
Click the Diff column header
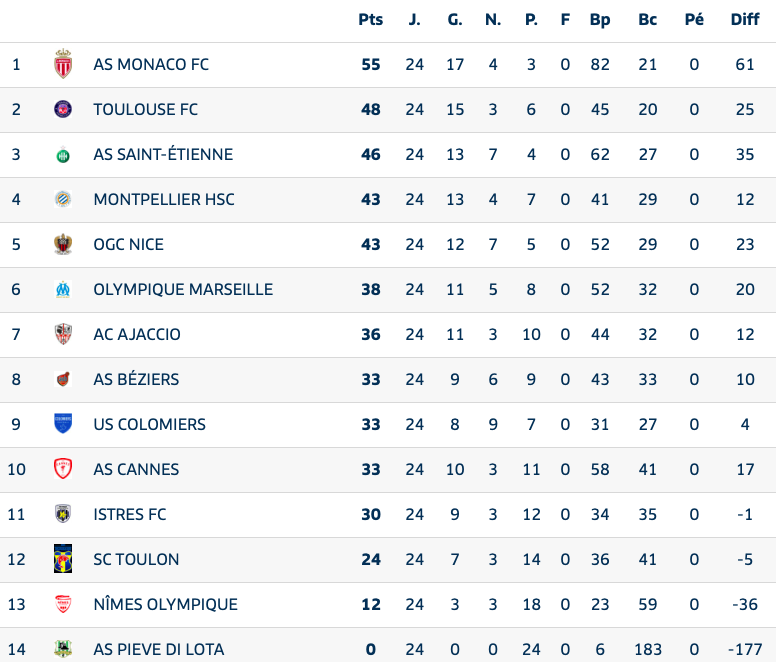tap(745, 19)
